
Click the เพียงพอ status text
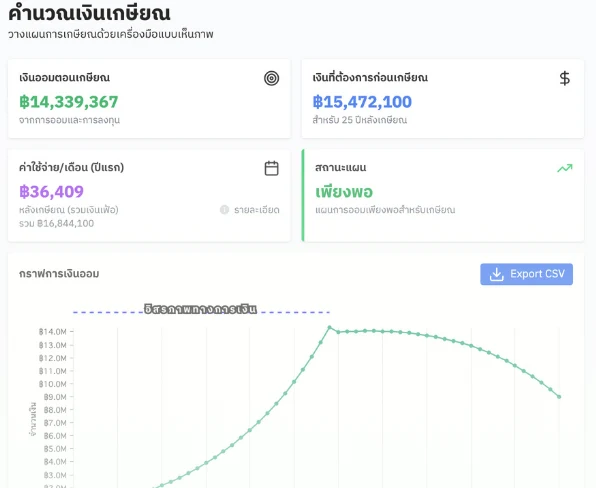click(344, 192)
